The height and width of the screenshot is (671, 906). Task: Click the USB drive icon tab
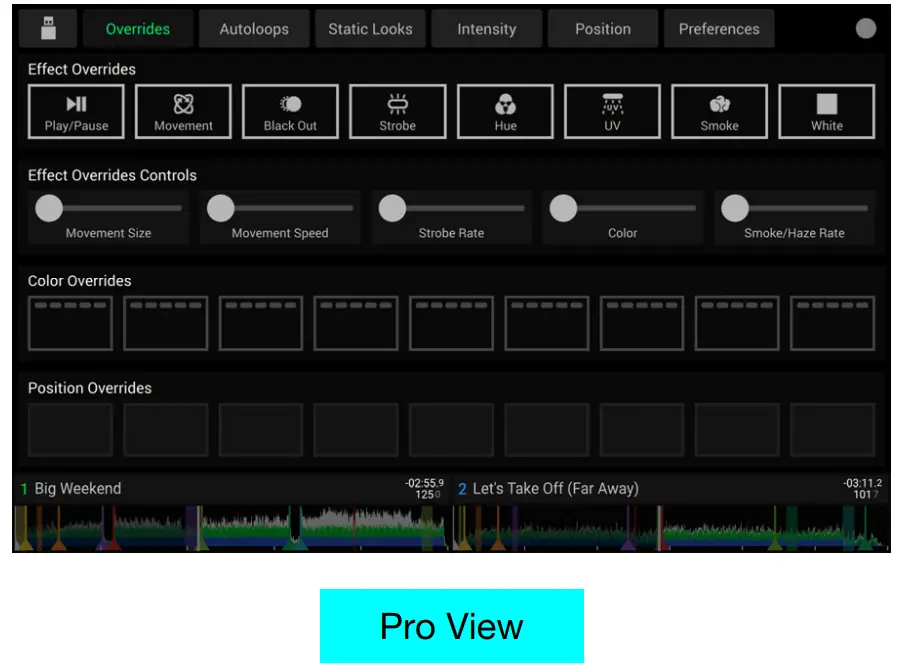point(48,28)
